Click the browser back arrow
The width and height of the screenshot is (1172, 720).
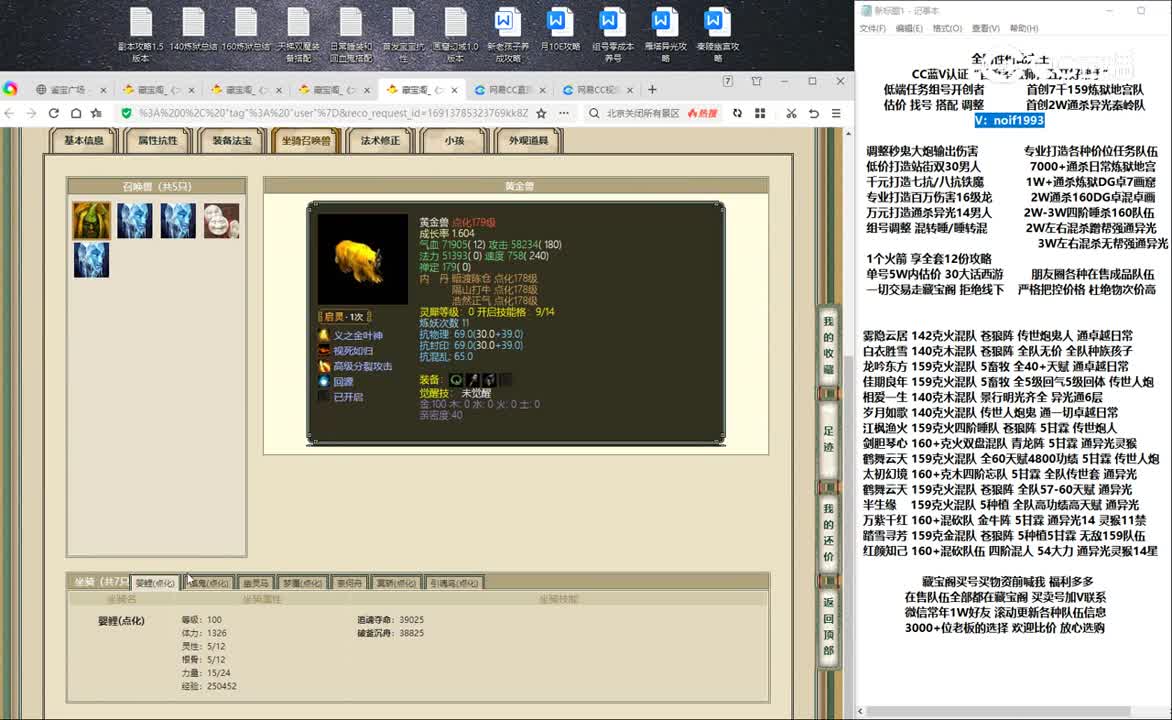click(10, 114)
